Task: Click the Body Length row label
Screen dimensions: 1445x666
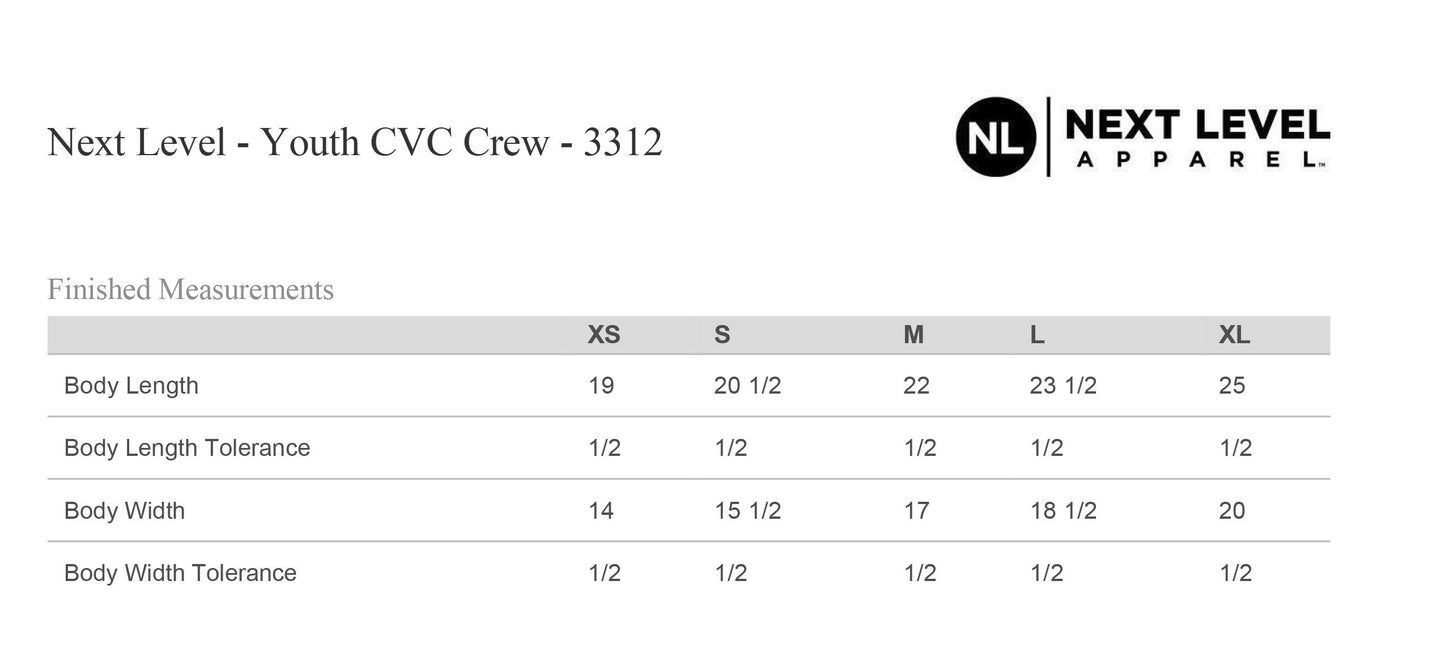Action: point(131,386)
